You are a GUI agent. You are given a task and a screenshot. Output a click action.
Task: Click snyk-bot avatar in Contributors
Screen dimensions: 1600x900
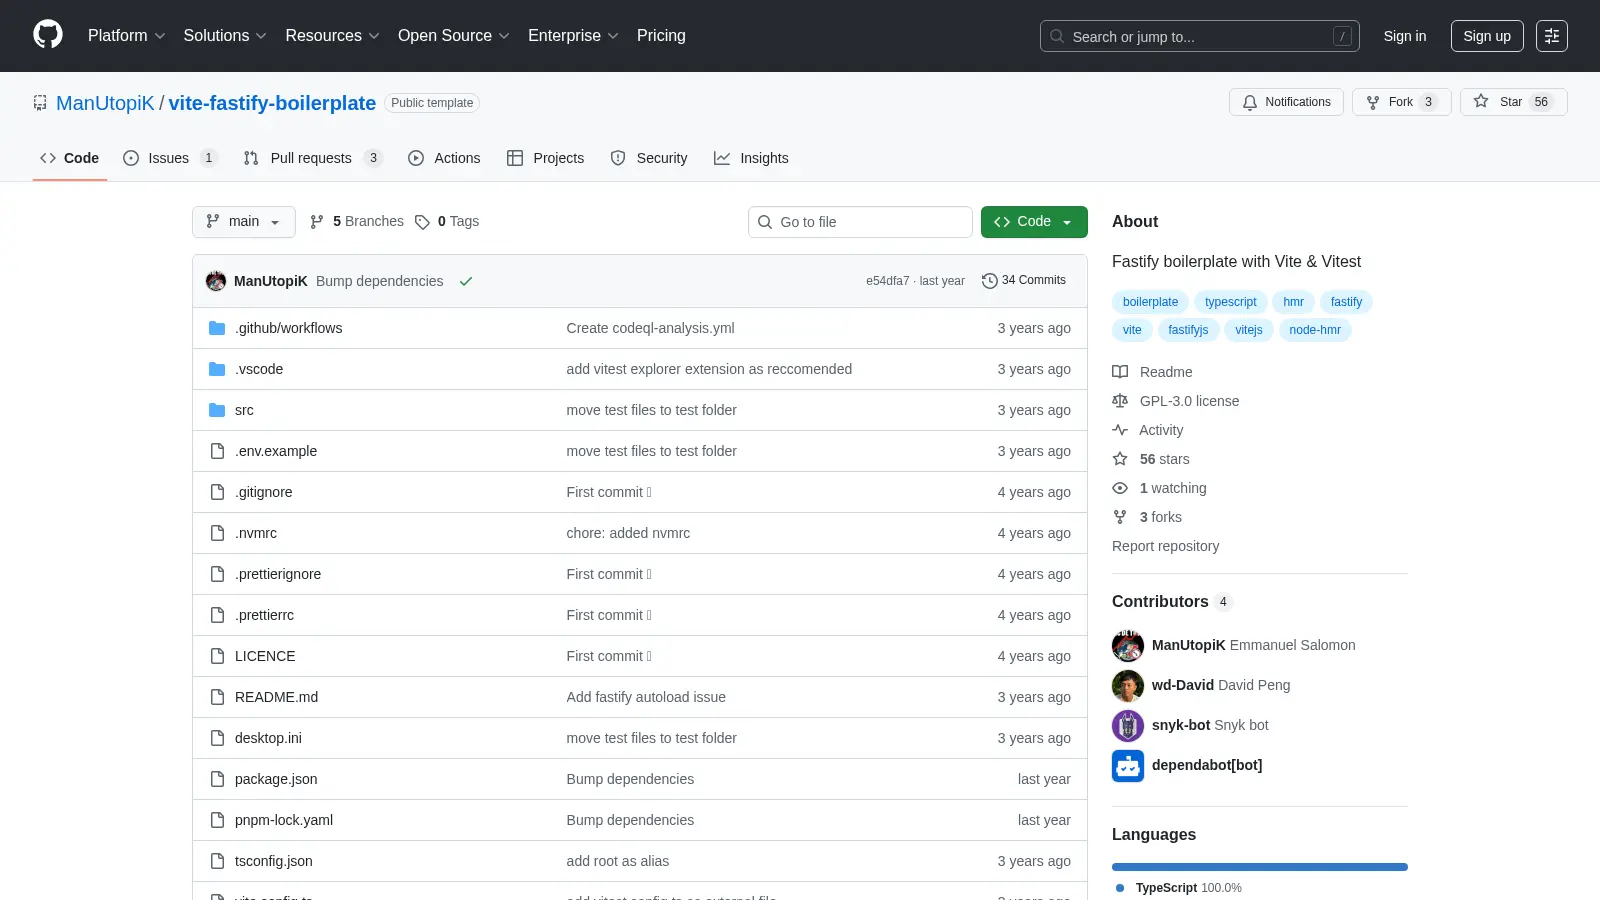click(1128, 726)
